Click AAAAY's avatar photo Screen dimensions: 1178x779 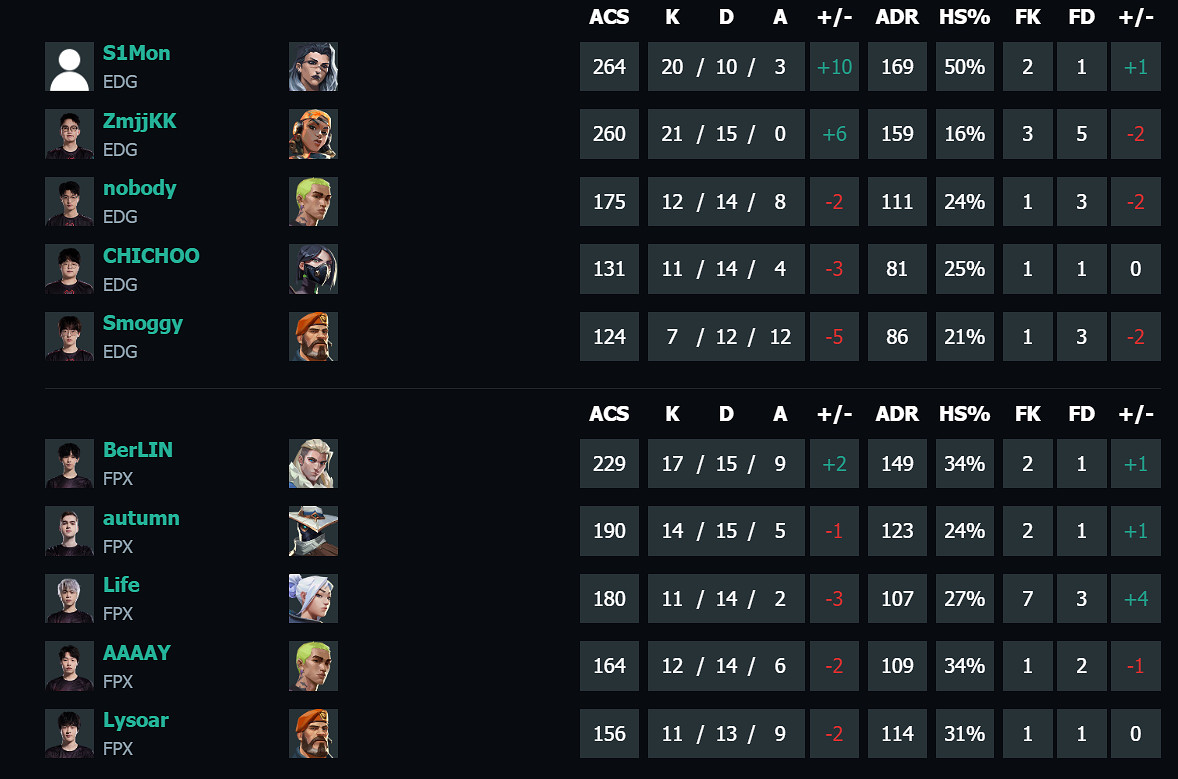coord(69,665)
